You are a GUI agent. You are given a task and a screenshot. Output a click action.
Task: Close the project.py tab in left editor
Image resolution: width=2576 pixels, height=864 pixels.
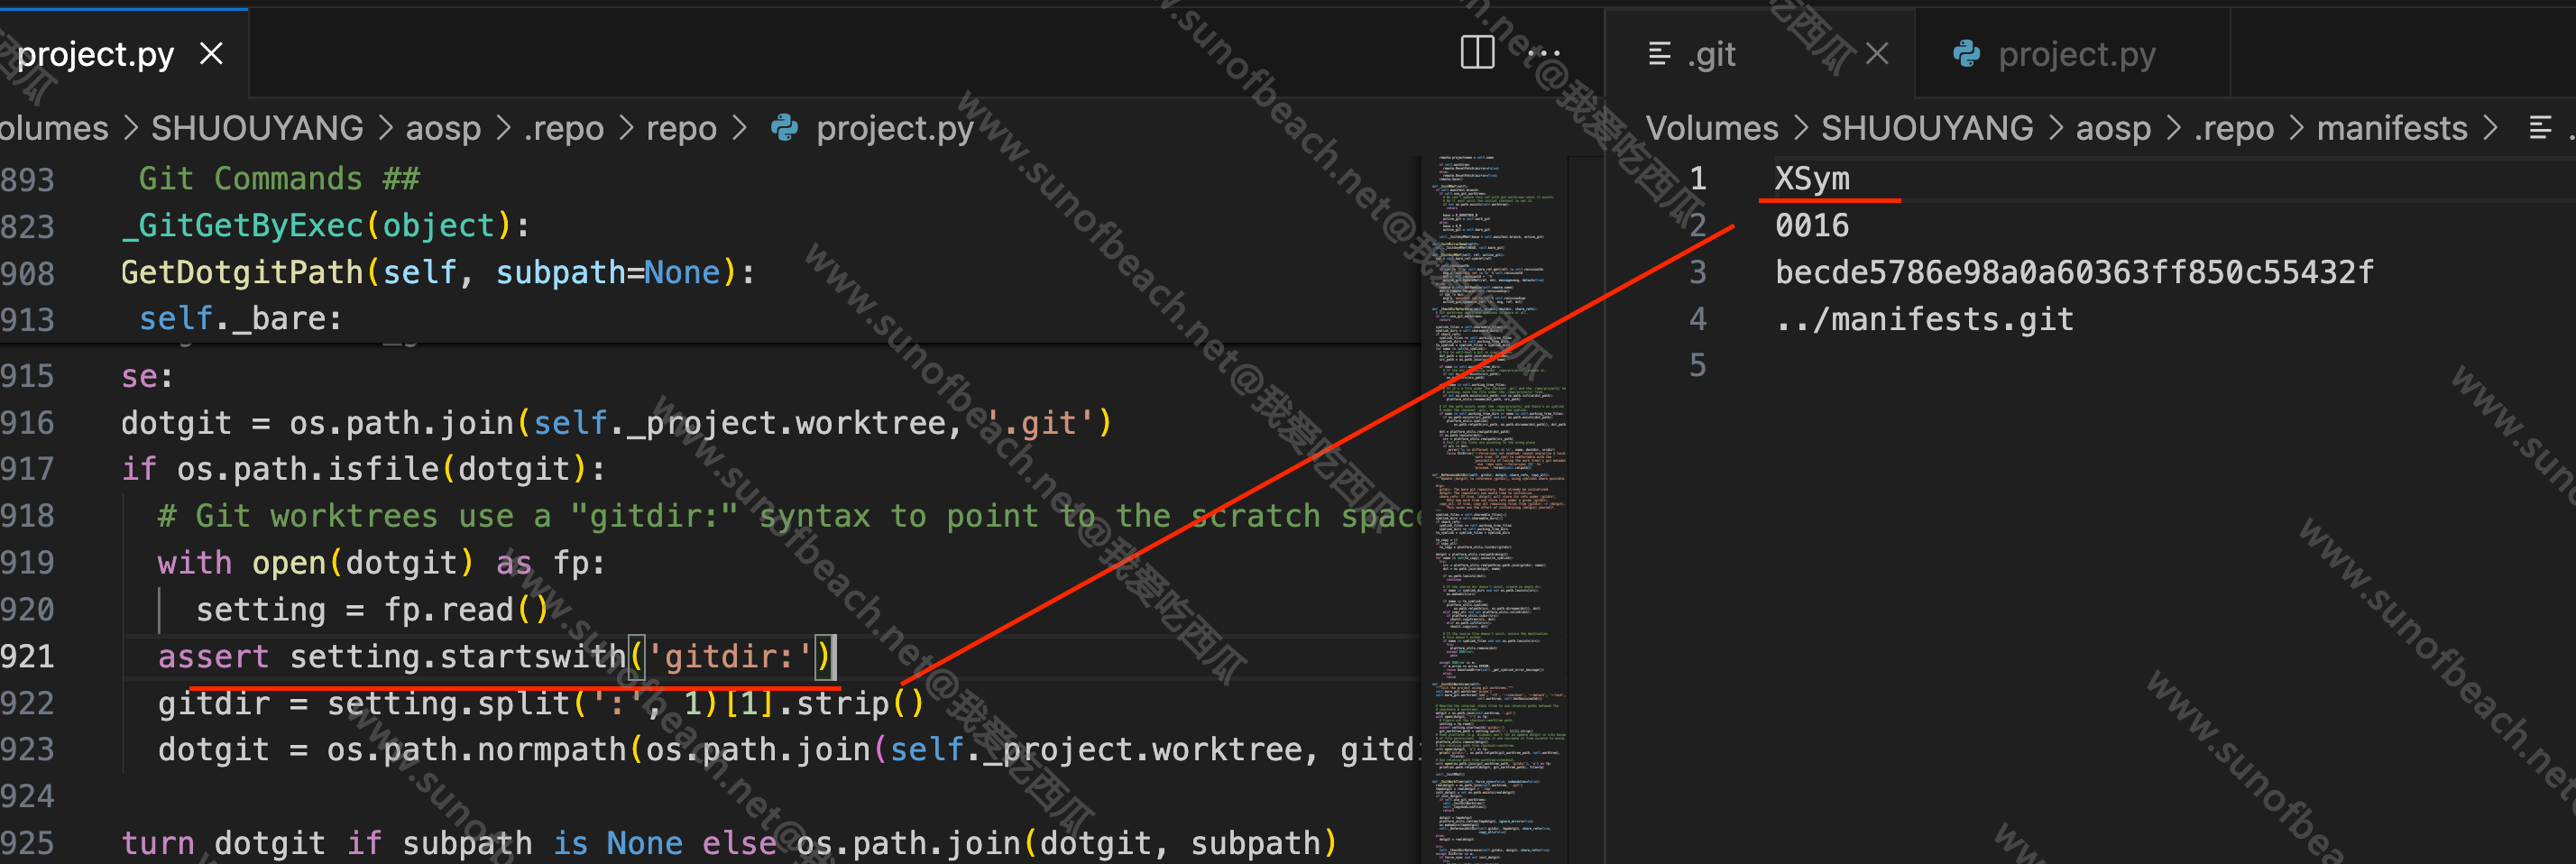tap(211, 53)
